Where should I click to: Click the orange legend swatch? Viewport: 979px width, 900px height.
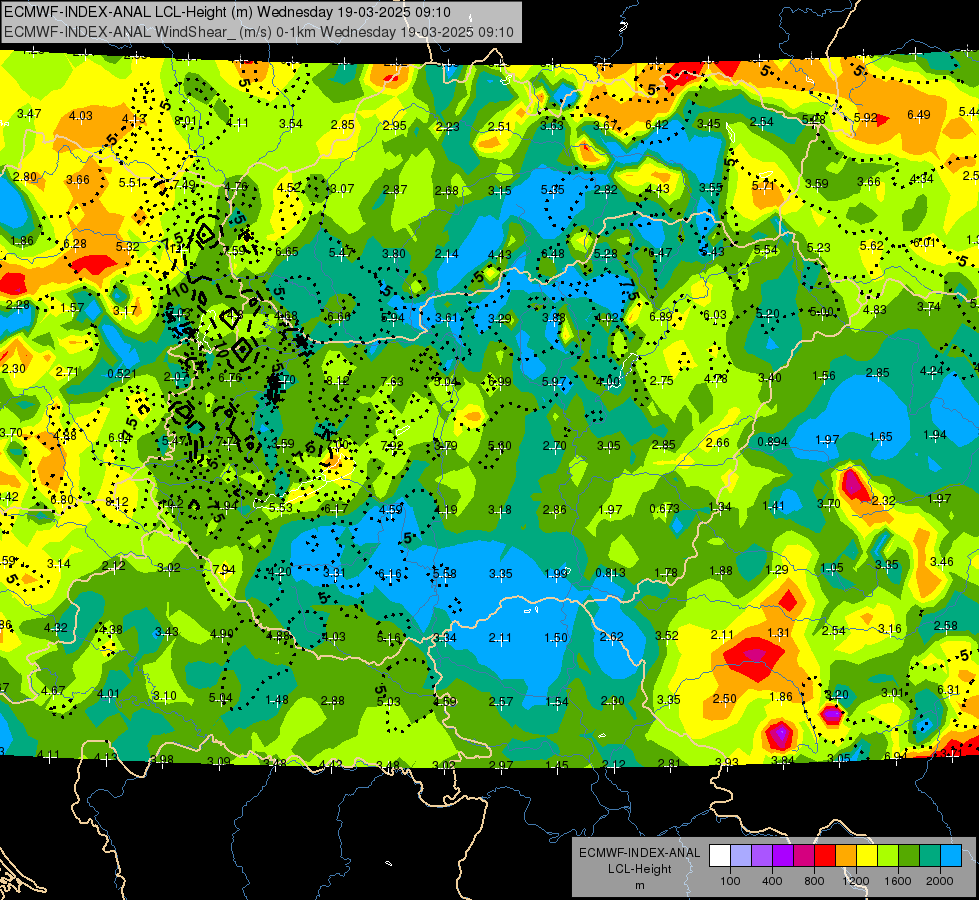[x=846, y=856]
